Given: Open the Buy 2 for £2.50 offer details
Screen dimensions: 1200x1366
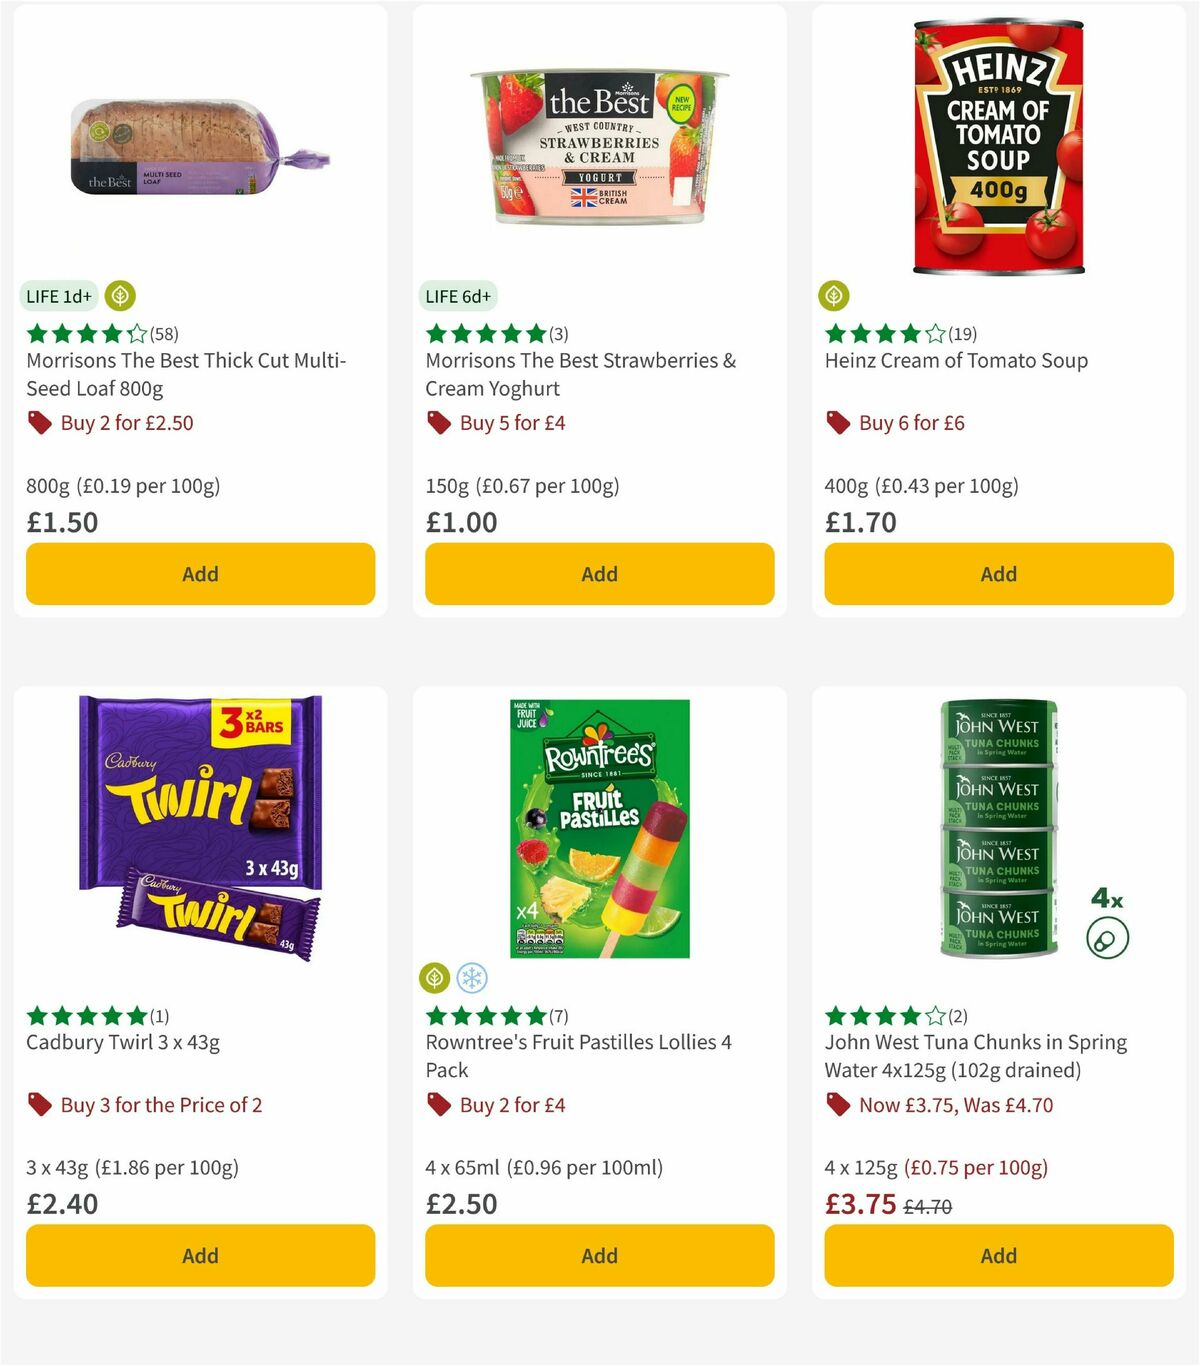Looking at the screenshot, I should 115,423.
